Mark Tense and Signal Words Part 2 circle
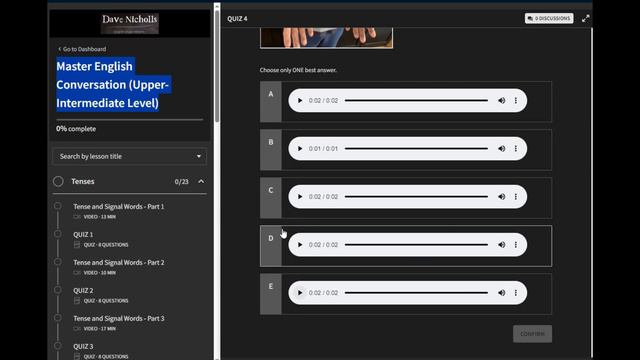640x360 pixels. tap(58, 262)
